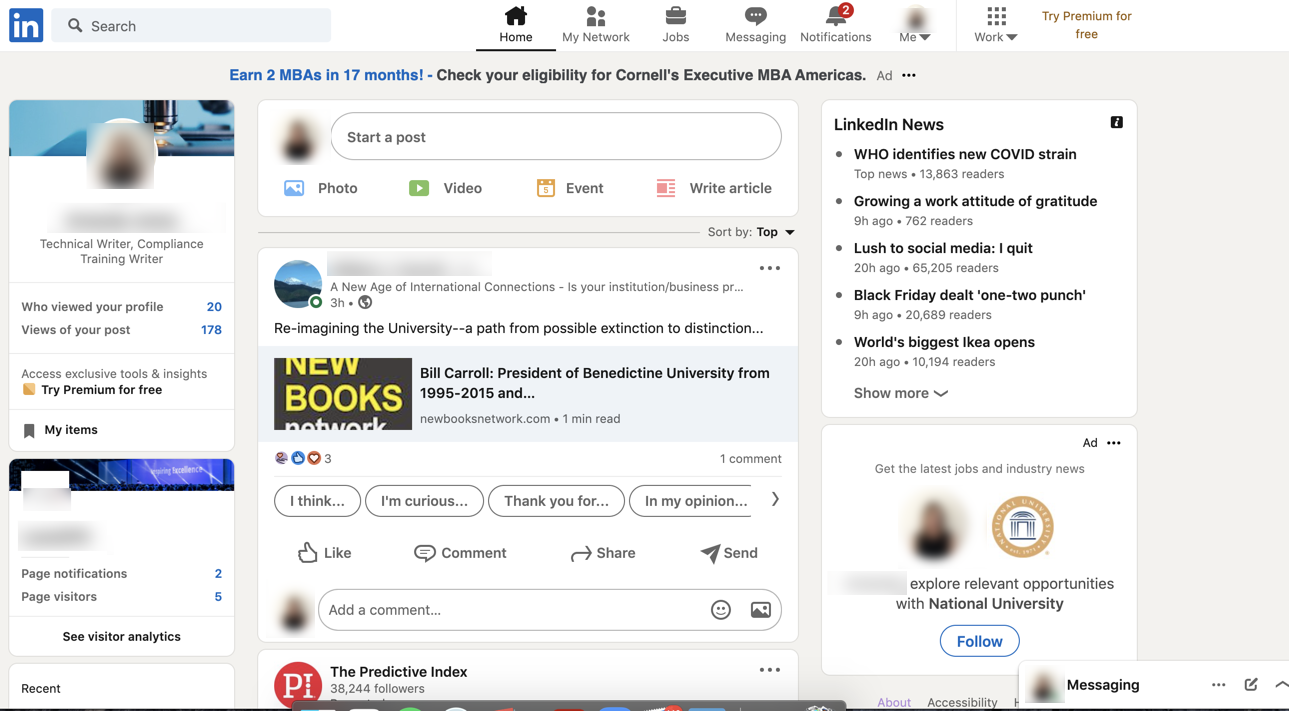
Task: Select the Photo icon to attach an image
Action: pyautogui.click(x=293, y=188)
